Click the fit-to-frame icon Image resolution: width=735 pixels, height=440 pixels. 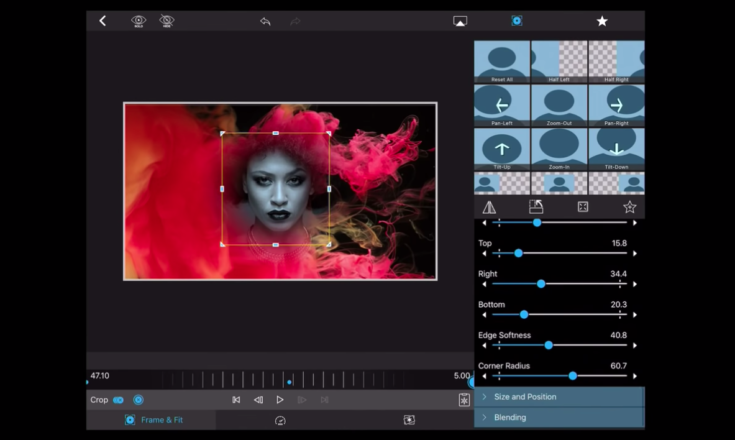point(583,207)
